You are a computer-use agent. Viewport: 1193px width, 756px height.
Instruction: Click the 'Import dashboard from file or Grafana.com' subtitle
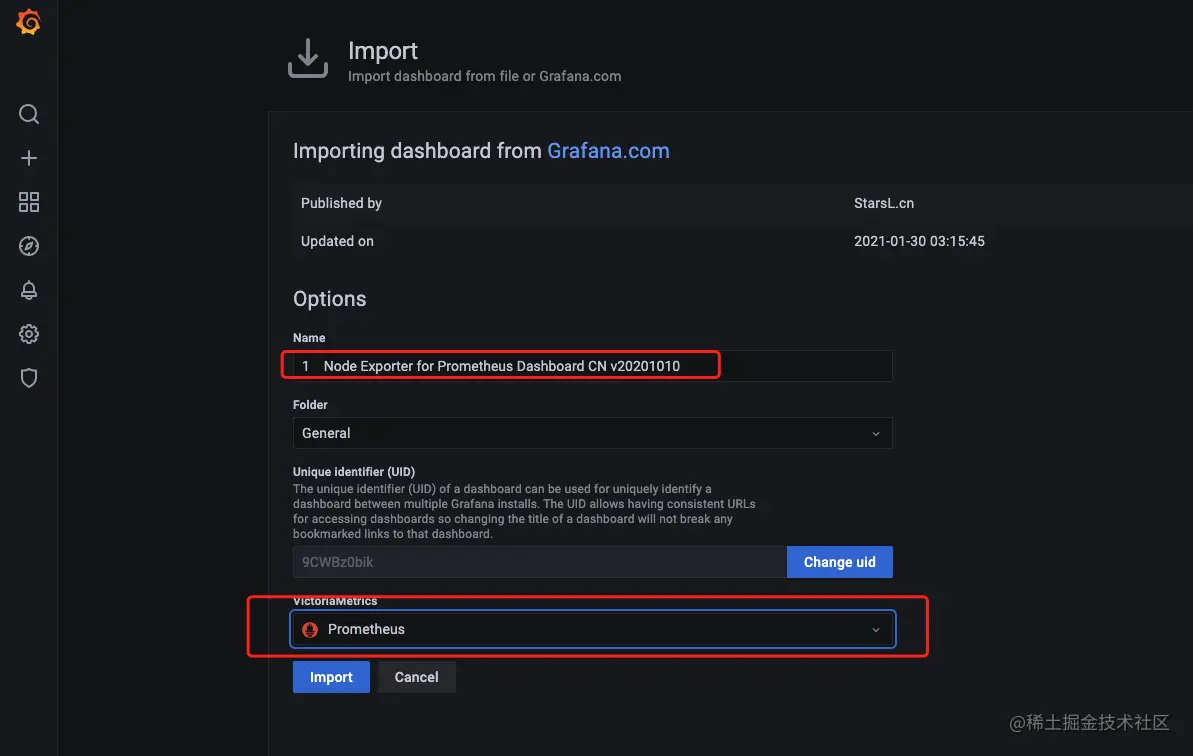tap(485, 76)
